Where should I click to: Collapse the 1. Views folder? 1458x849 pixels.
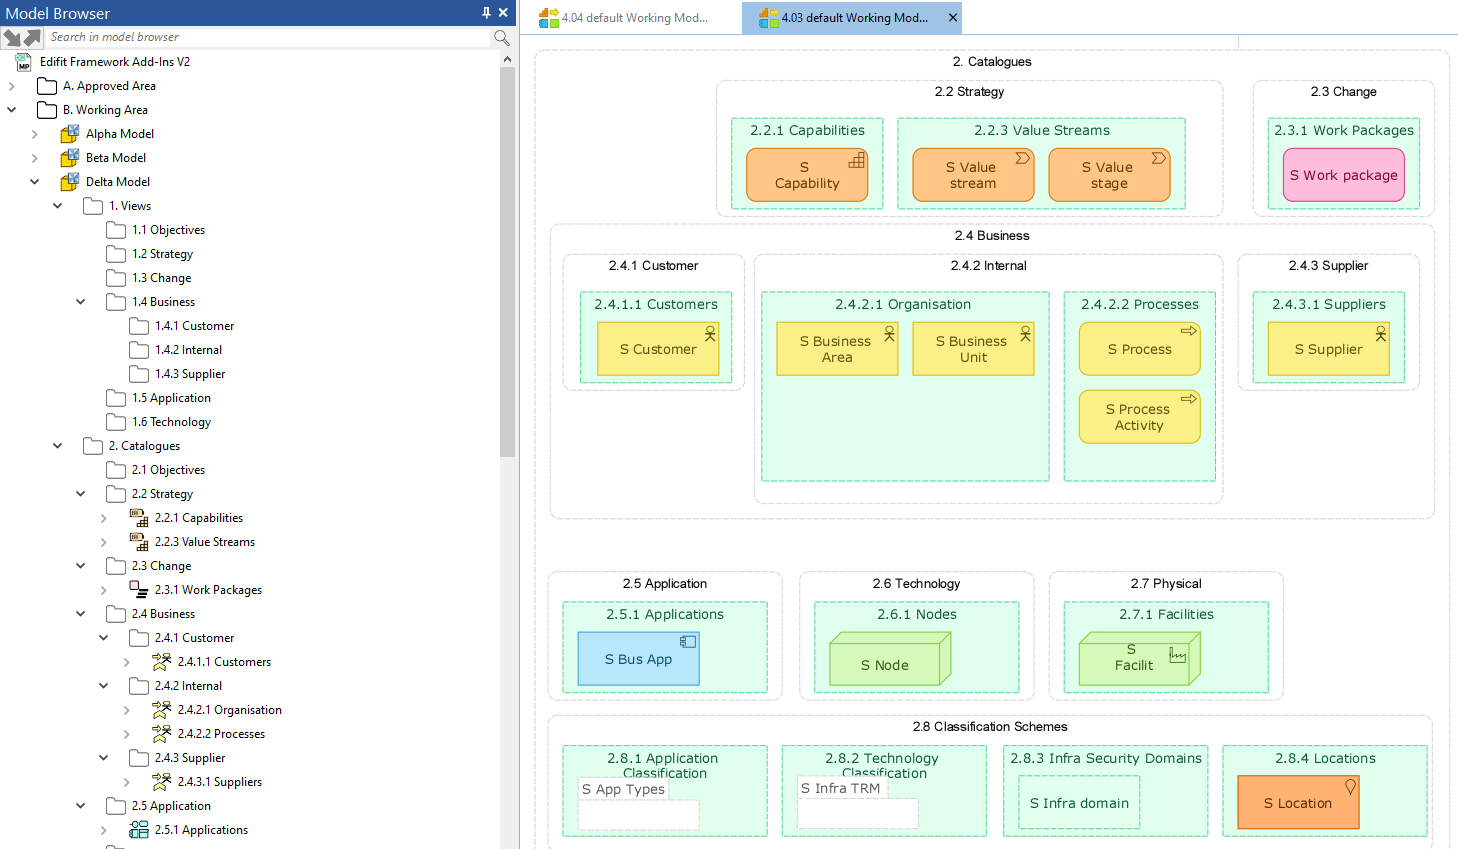[58, 206]
